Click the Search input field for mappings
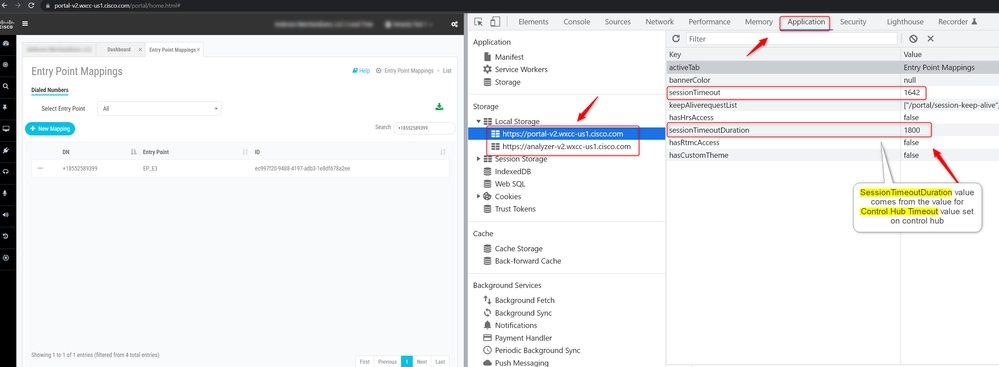 click(424, 128)
